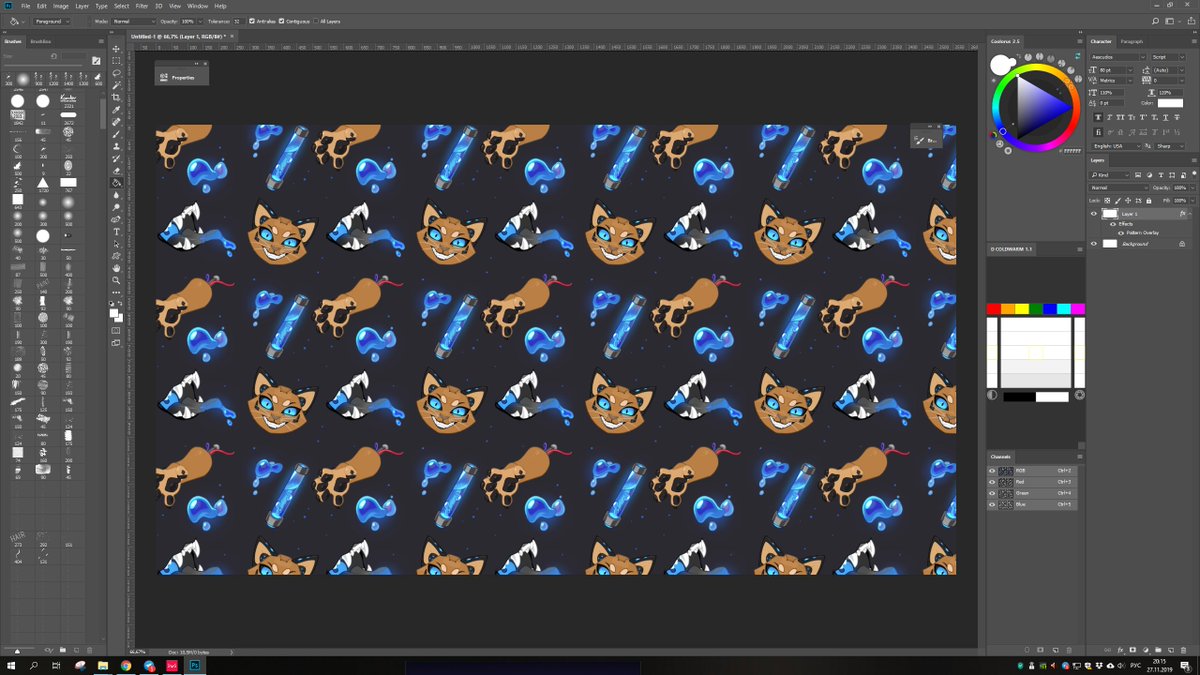Select the Paint Bucket tool in toolbar
Viewport: 1200px width, 675px height.
pyautogui.click(x=116, y=183)
